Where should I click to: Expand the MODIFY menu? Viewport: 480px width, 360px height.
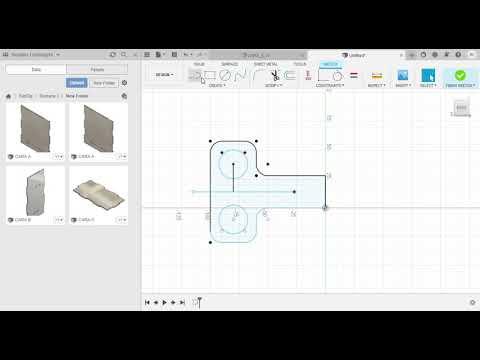[273, 86]
